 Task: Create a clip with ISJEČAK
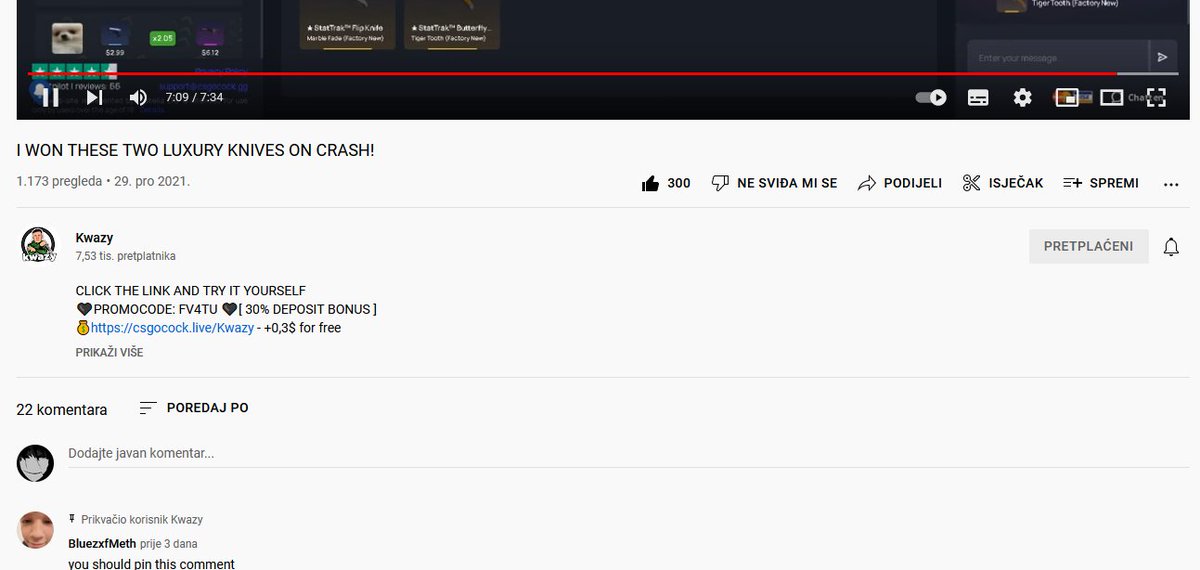[1002, 183]
